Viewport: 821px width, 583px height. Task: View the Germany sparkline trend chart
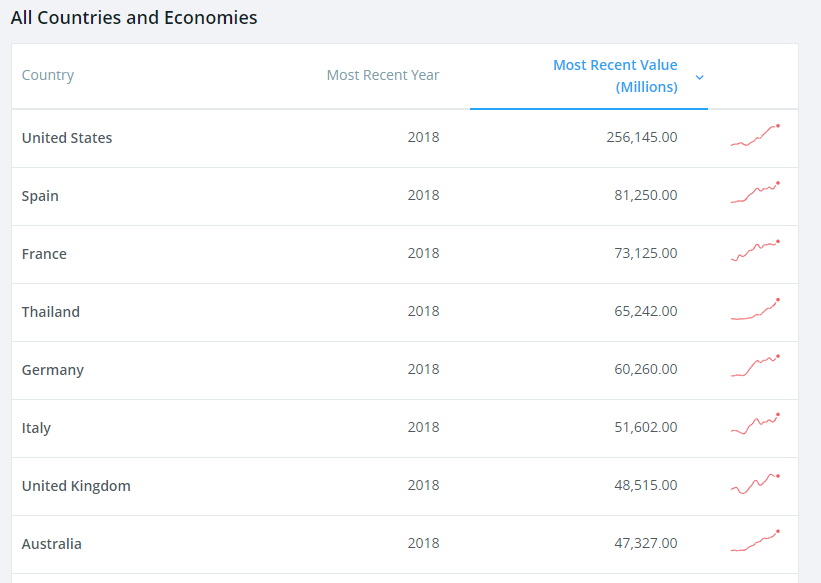756,366
